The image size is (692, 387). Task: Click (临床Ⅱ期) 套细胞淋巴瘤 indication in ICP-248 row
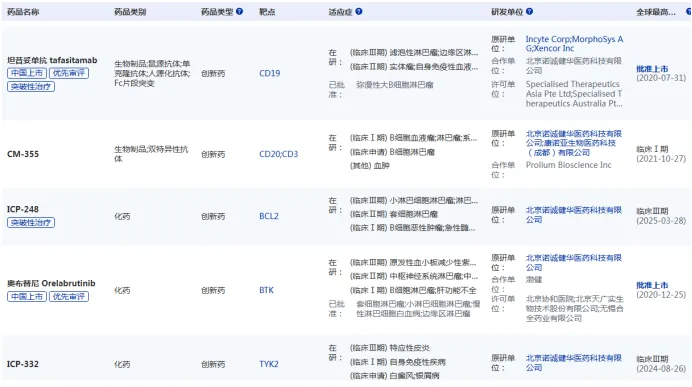pos(394,214)
